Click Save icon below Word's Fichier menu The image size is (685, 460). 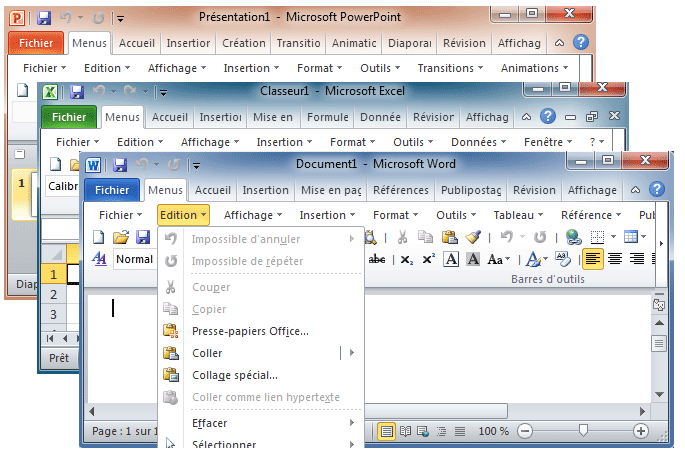pos(143,237)
